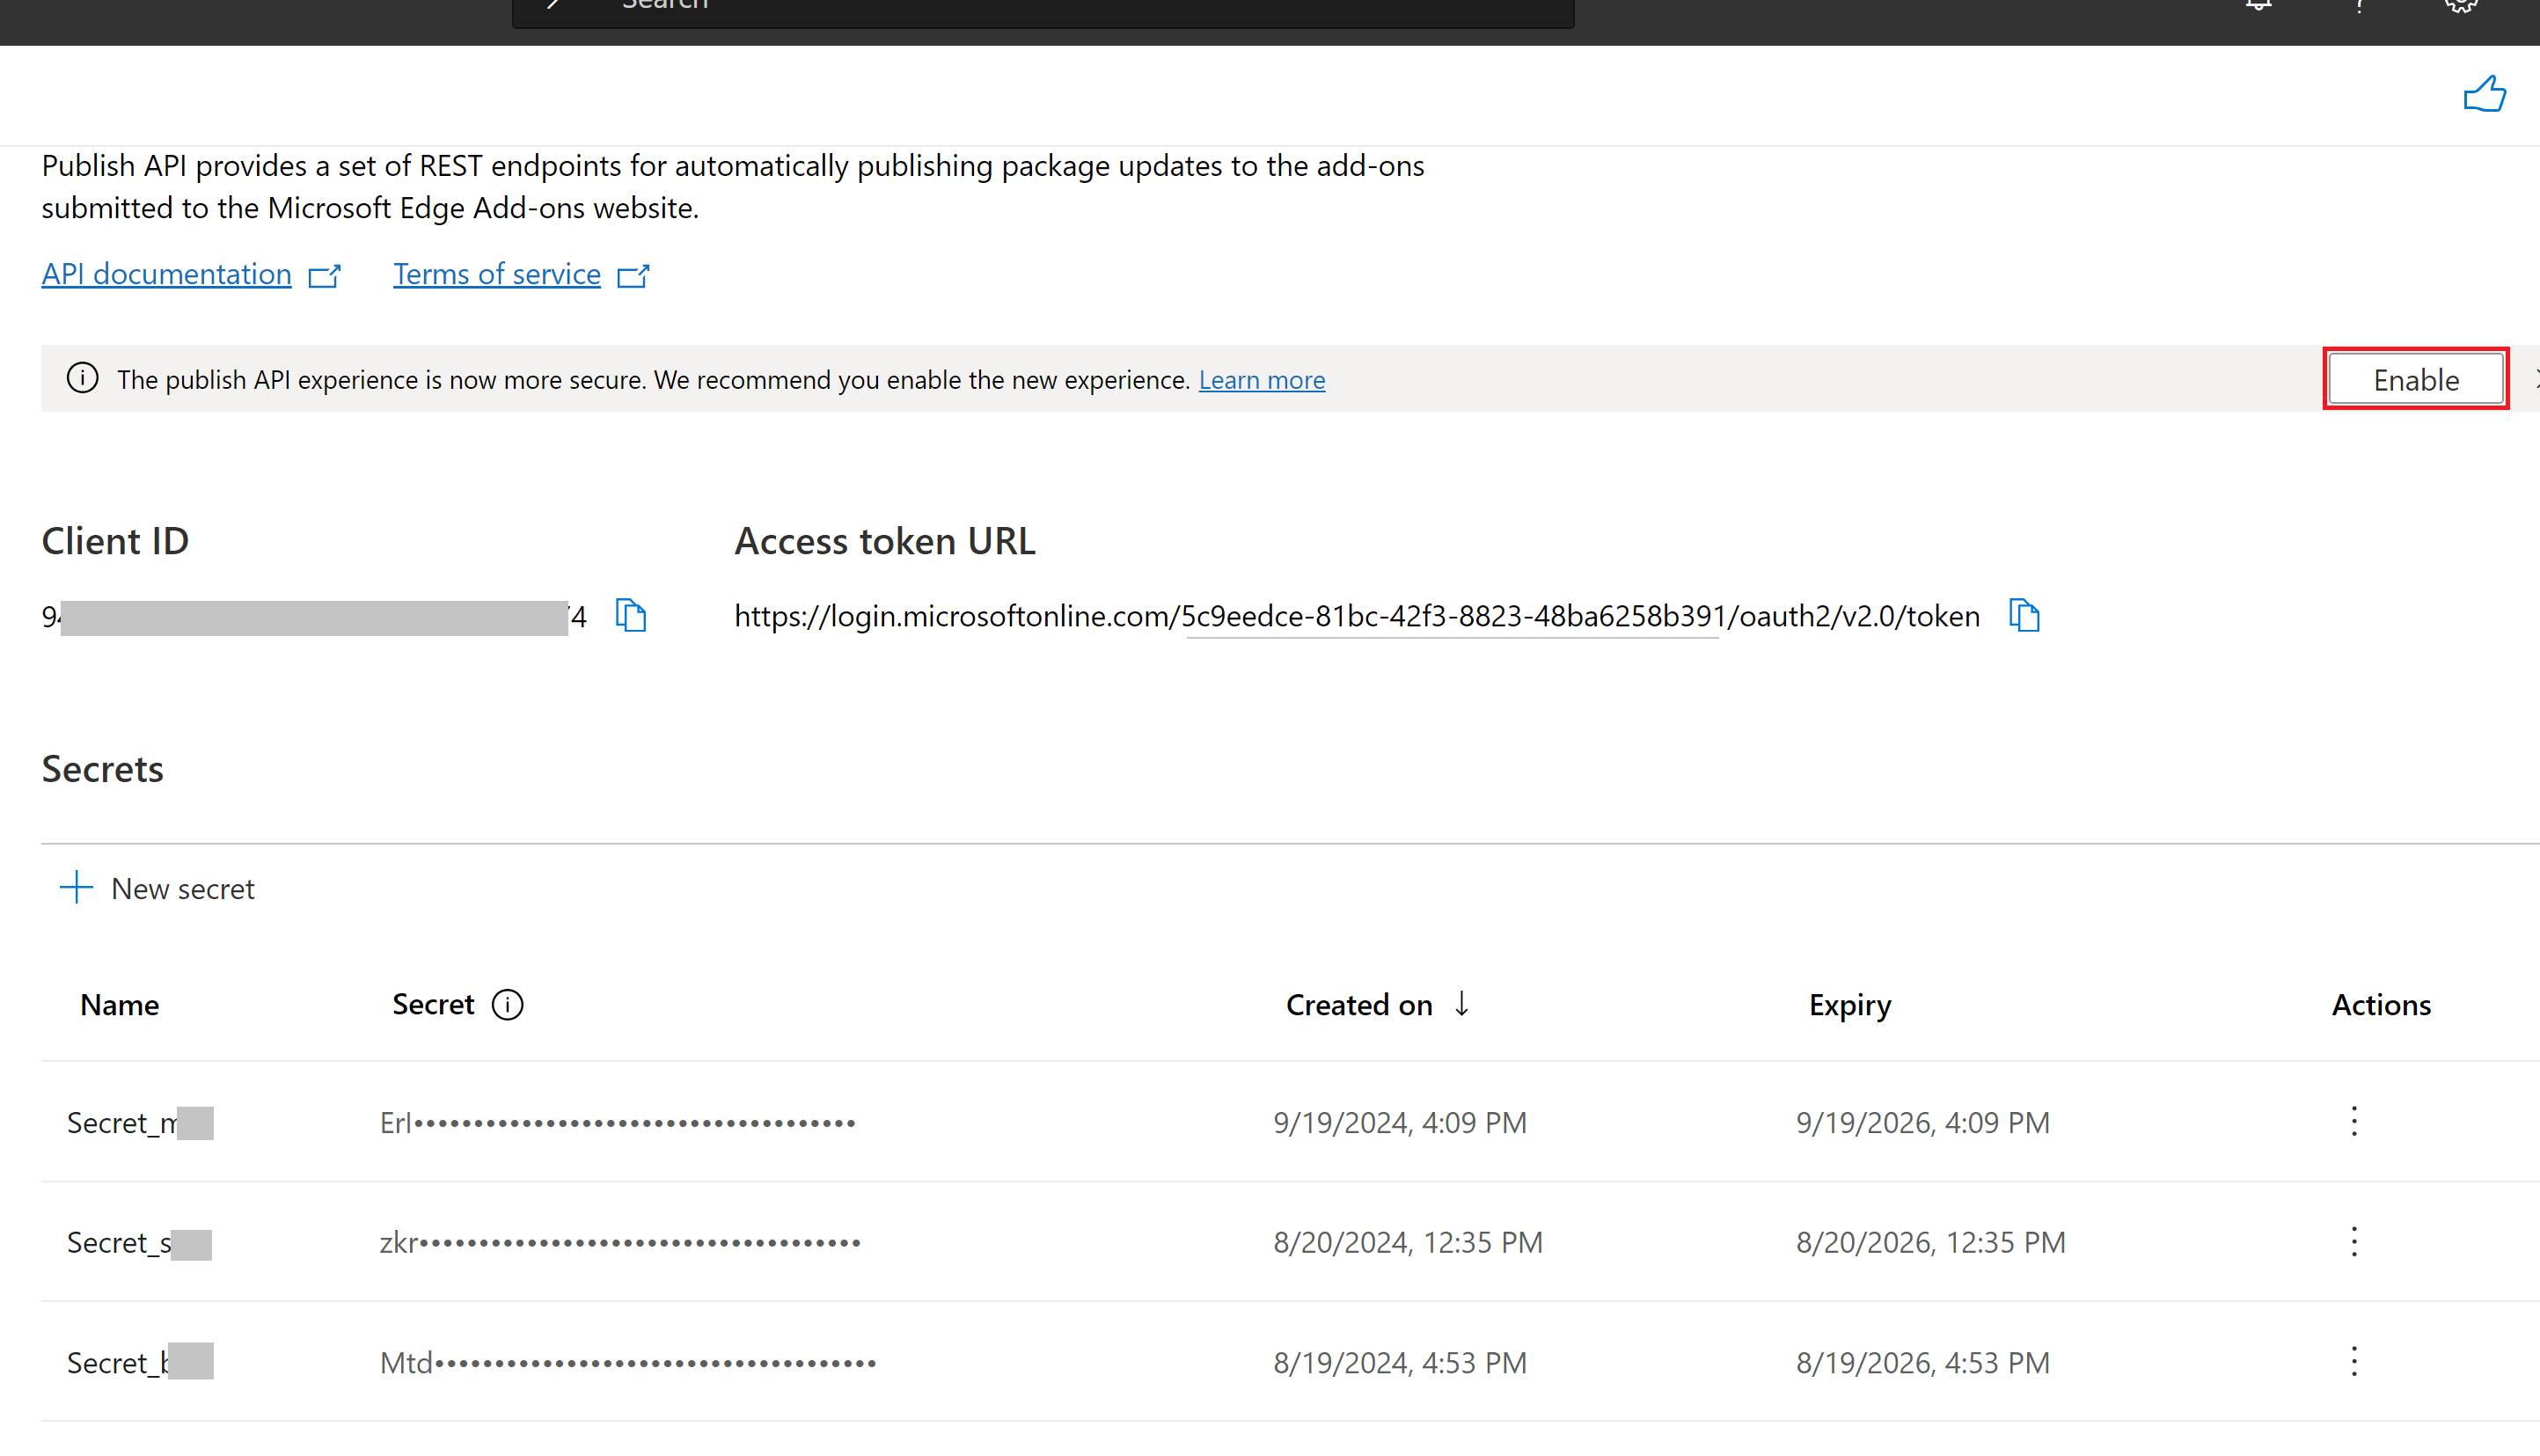Expand the info tooltip next to Secret column
The height and width of the screenshot is (1456, 2540).
pos(508,1005)
